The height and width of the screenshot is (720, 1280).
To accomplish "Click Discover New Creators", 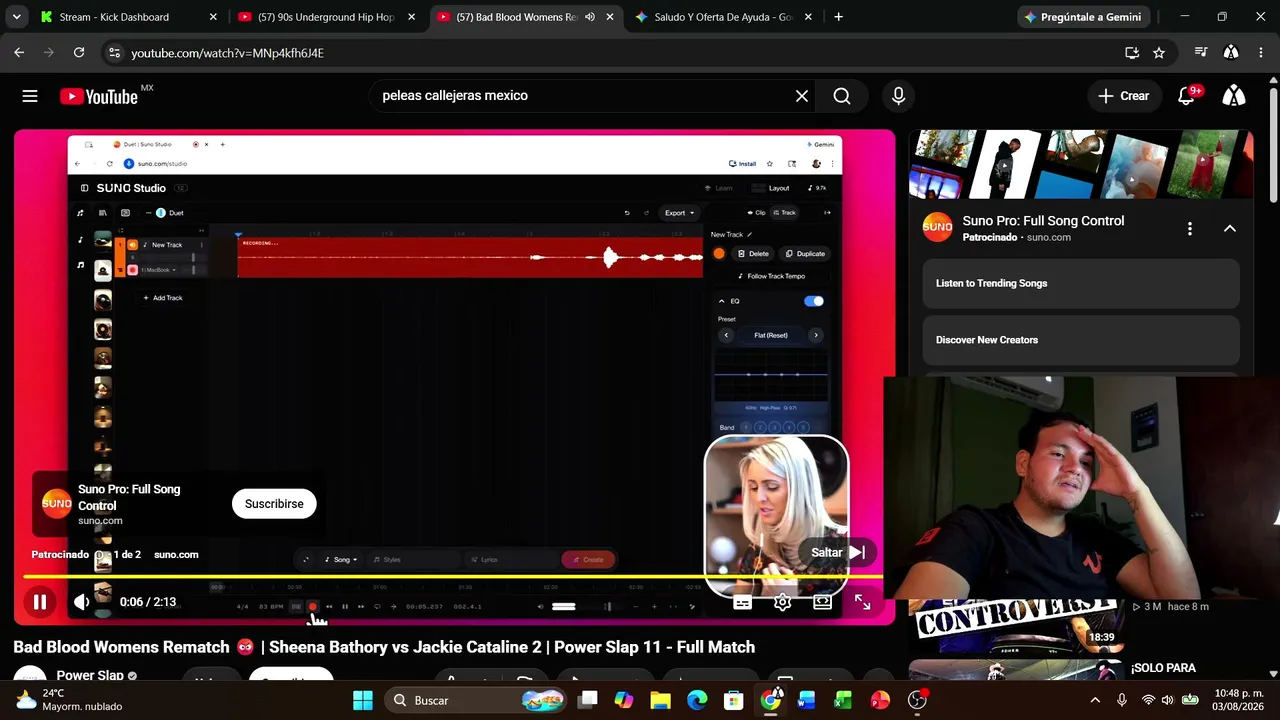I will pos(1081,340).
